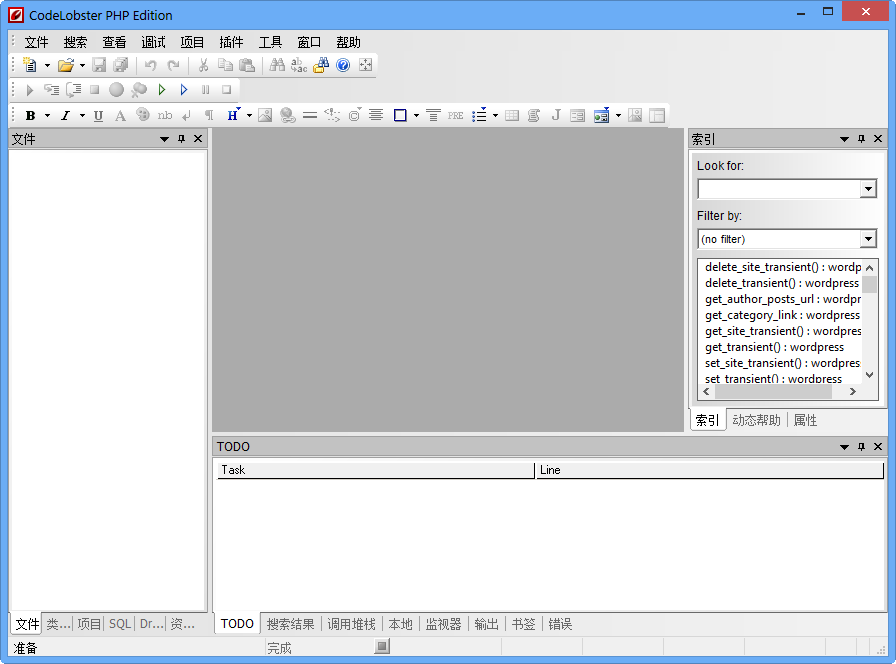Click the Copy icon
This screenshot has width=896, height=664.
tap(225, 65)
